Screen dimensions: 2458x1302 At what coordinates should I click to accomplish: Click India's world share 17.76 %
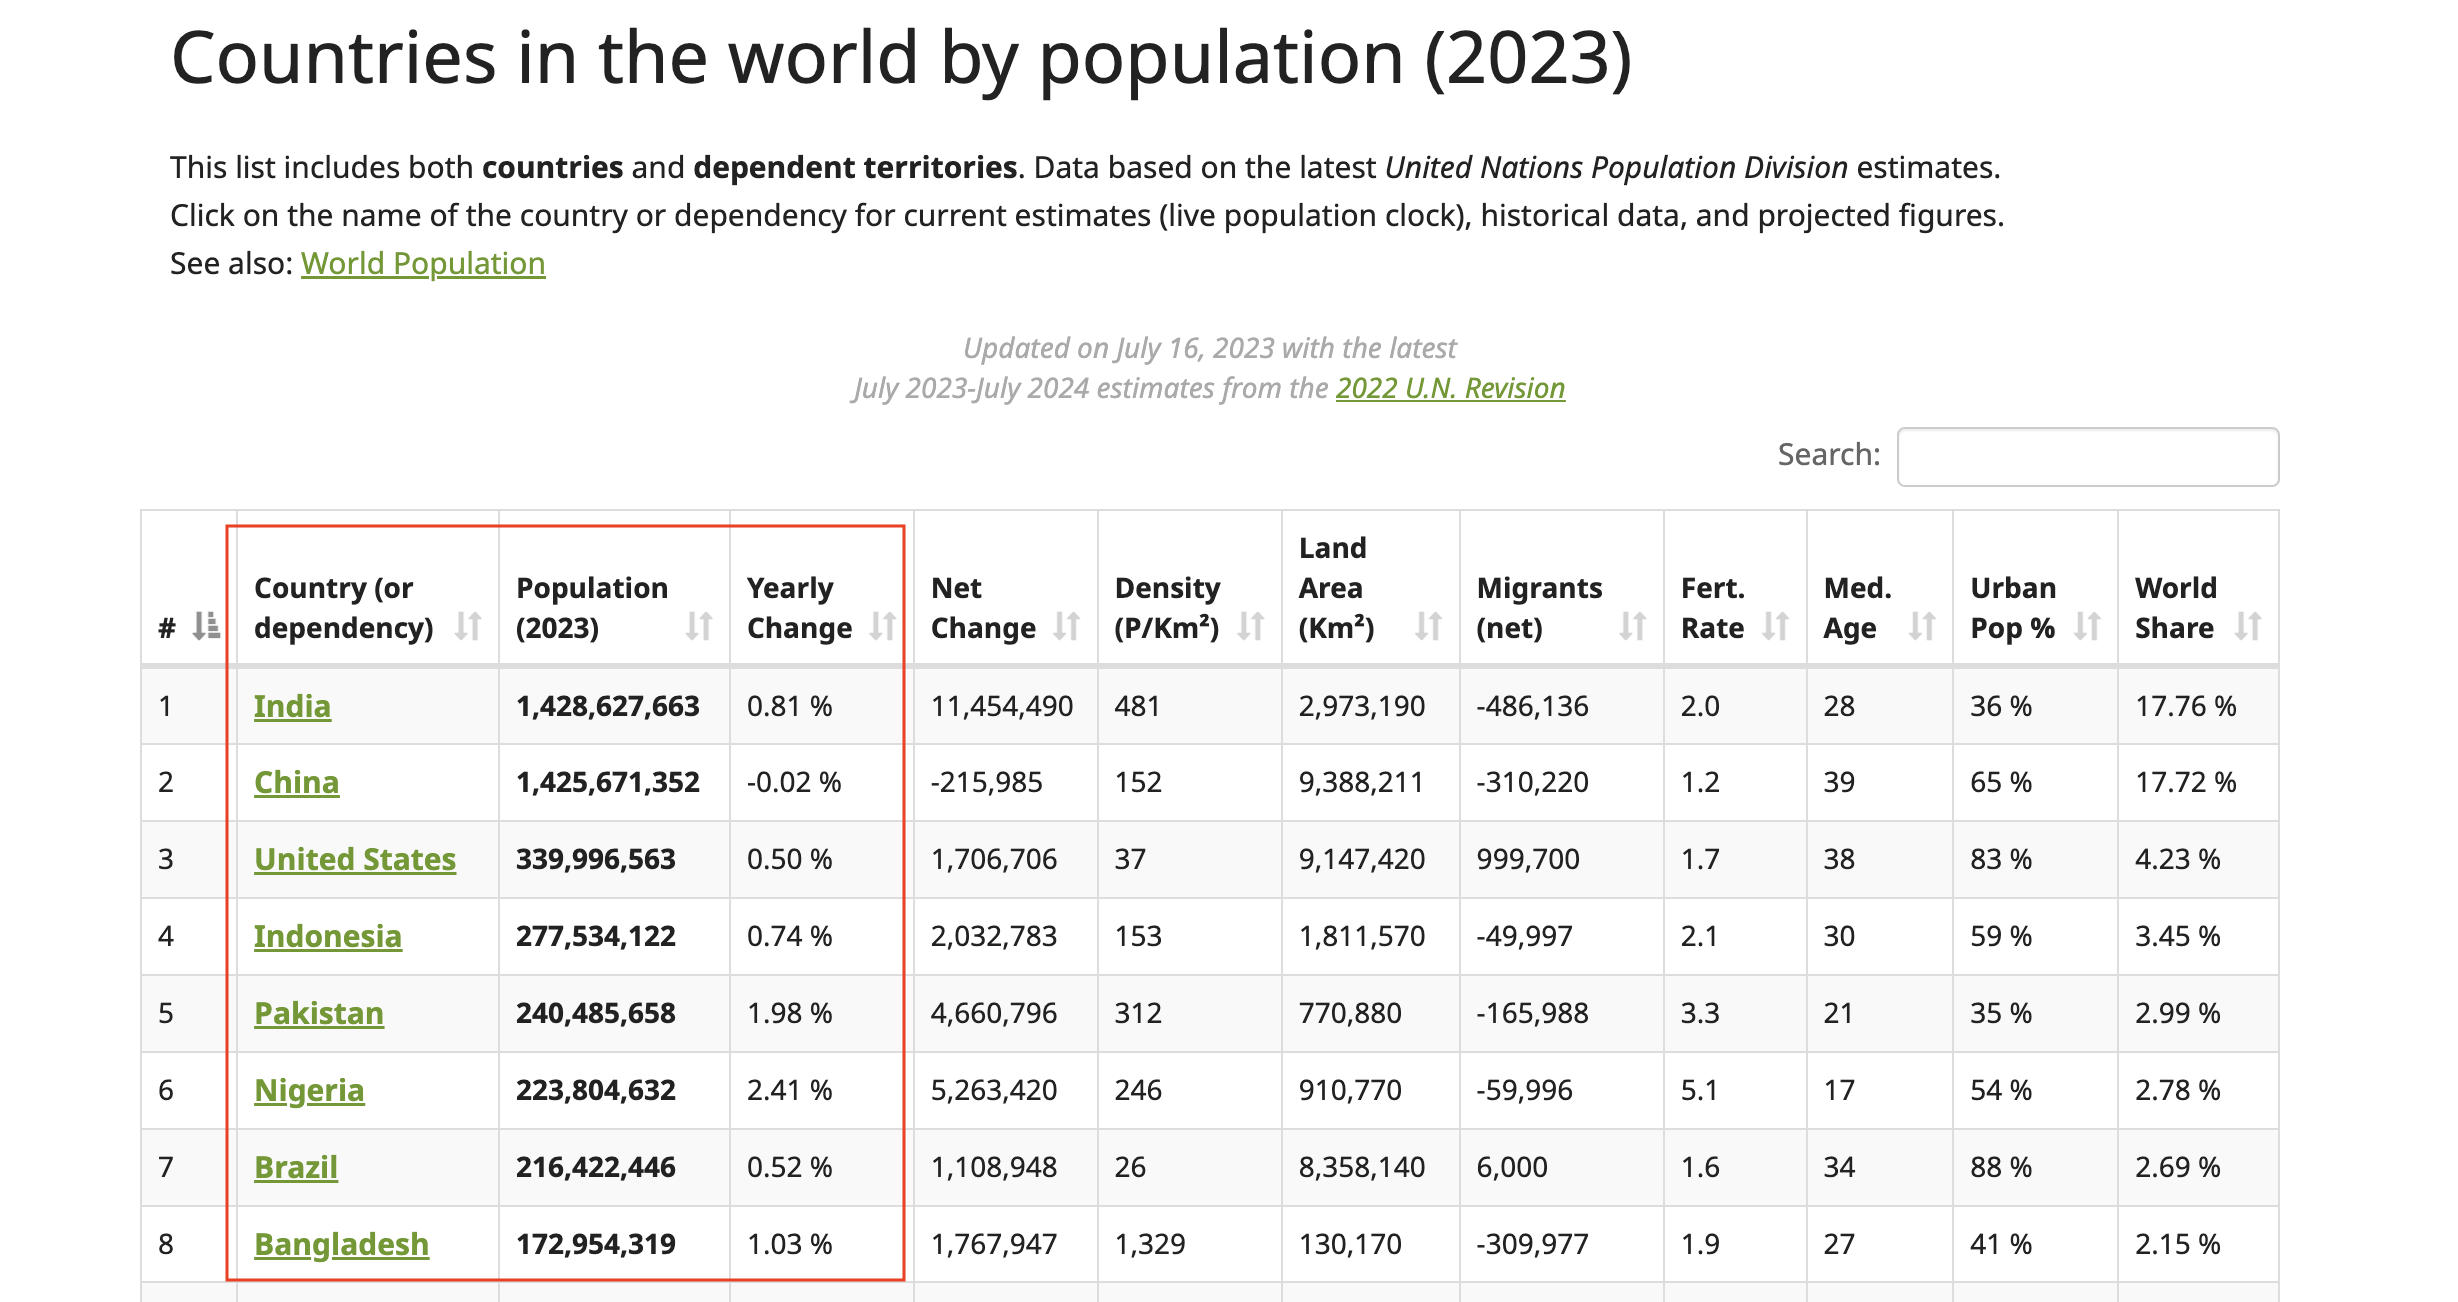[2186, 706]
